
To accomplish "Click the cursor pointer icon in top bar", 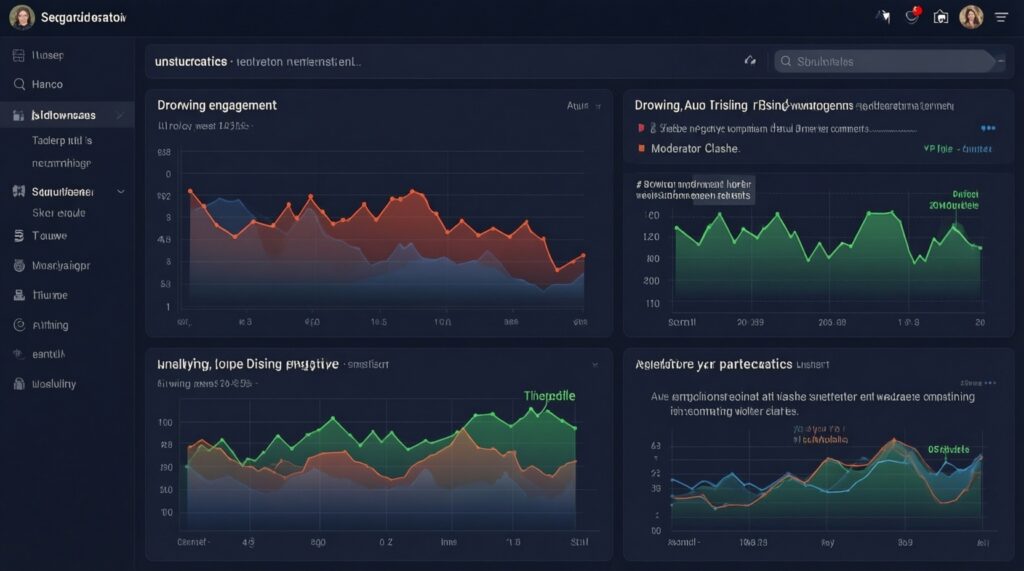I will (x=883, y=17).
